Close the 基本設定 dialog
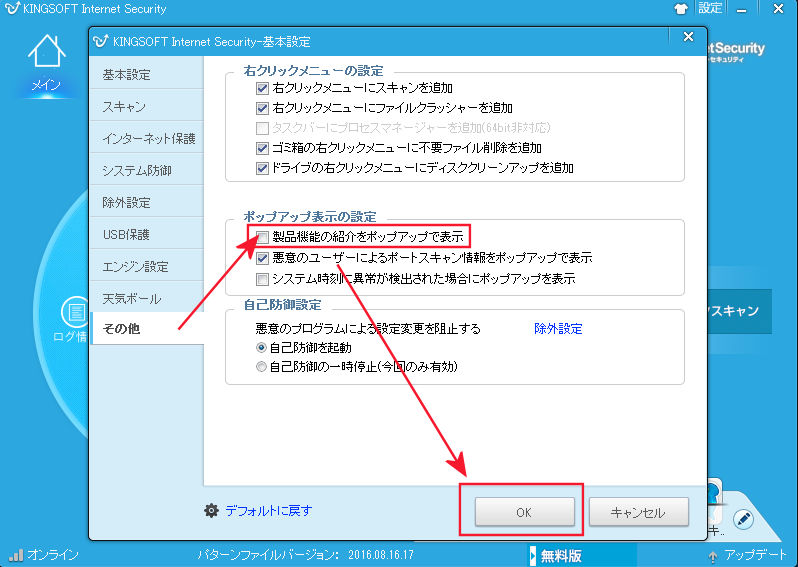798x567 pixels. (x=688, y=37)
